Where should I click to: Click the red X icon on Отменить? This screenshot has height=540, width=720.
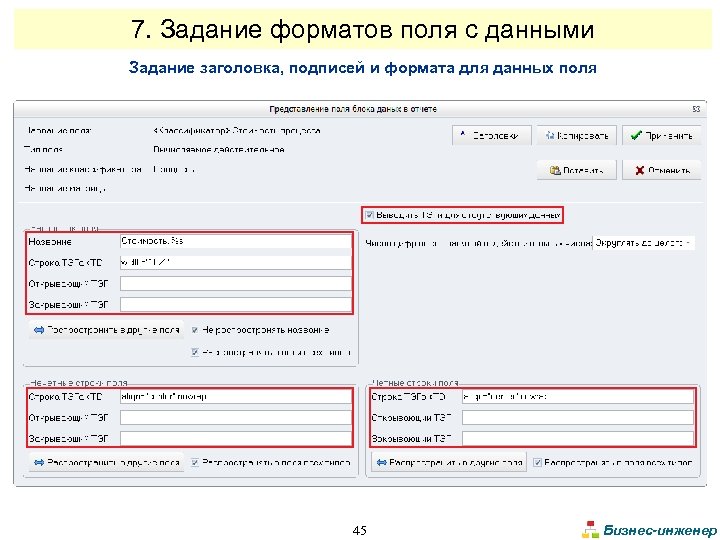click(639, 170)
